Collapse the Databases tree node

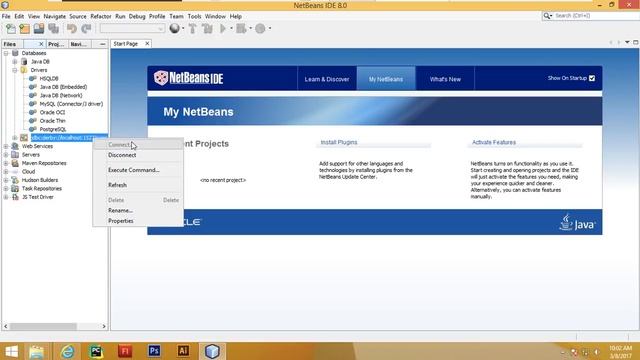pos(6,53)
